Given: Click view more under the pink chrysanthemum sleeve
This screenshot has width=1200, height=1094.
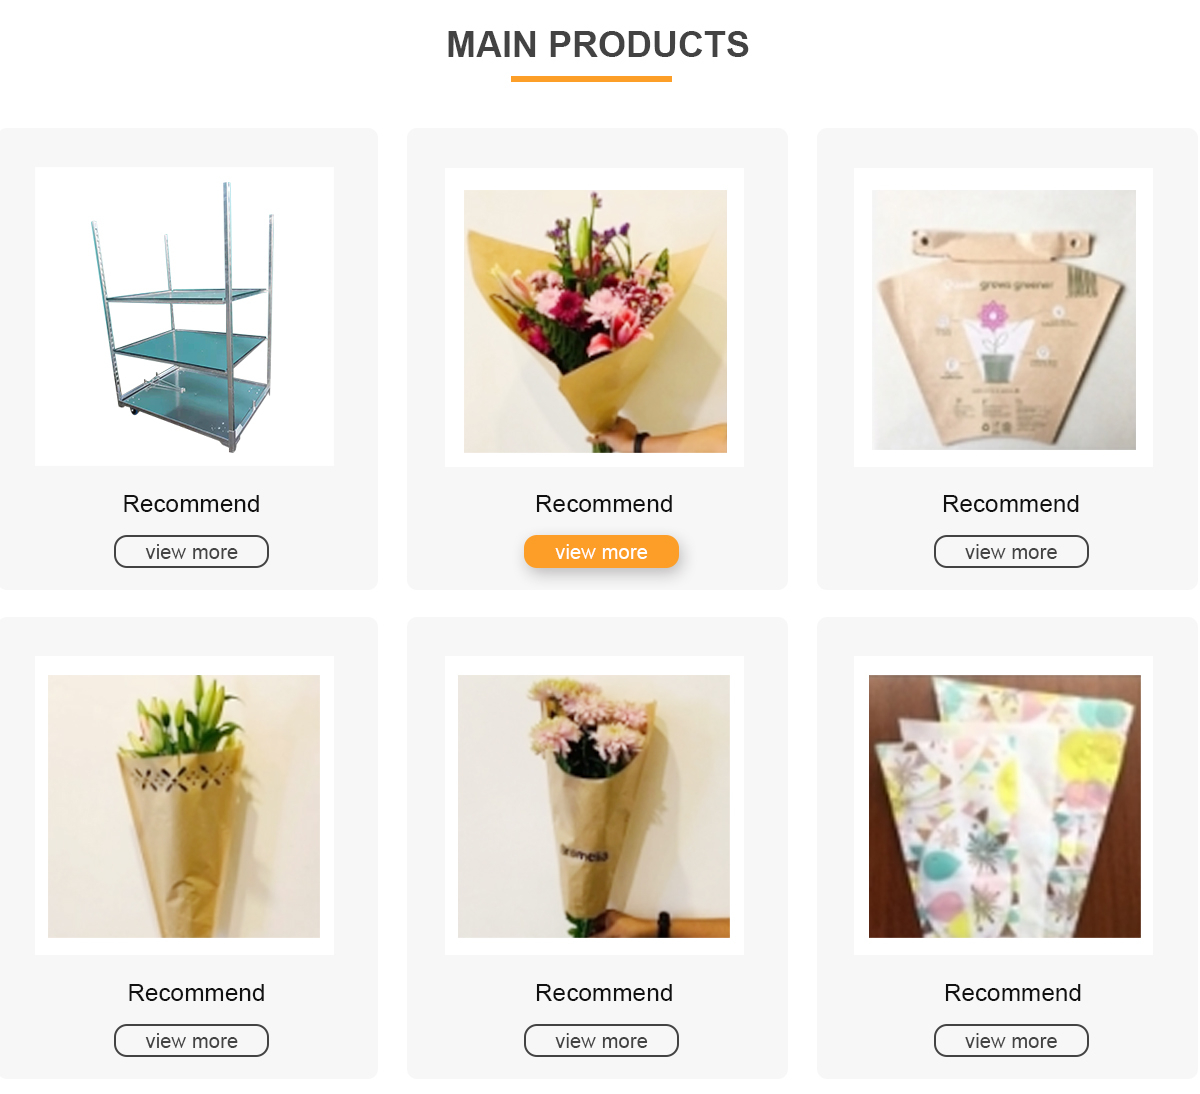Looking at the screenshot, I should pos(601,1041).
